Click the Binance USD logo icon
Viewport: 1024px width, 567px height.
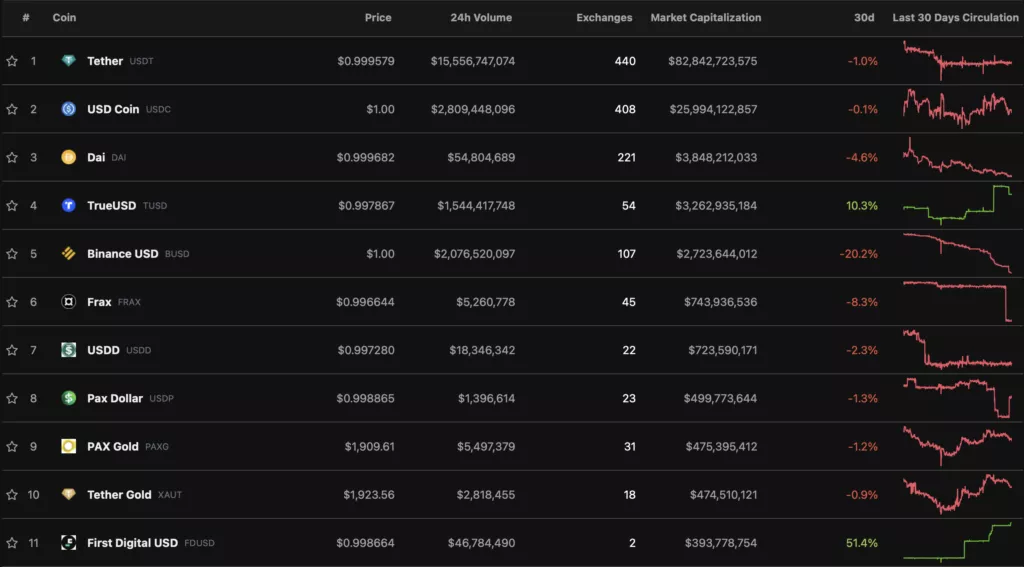(68, 253)
